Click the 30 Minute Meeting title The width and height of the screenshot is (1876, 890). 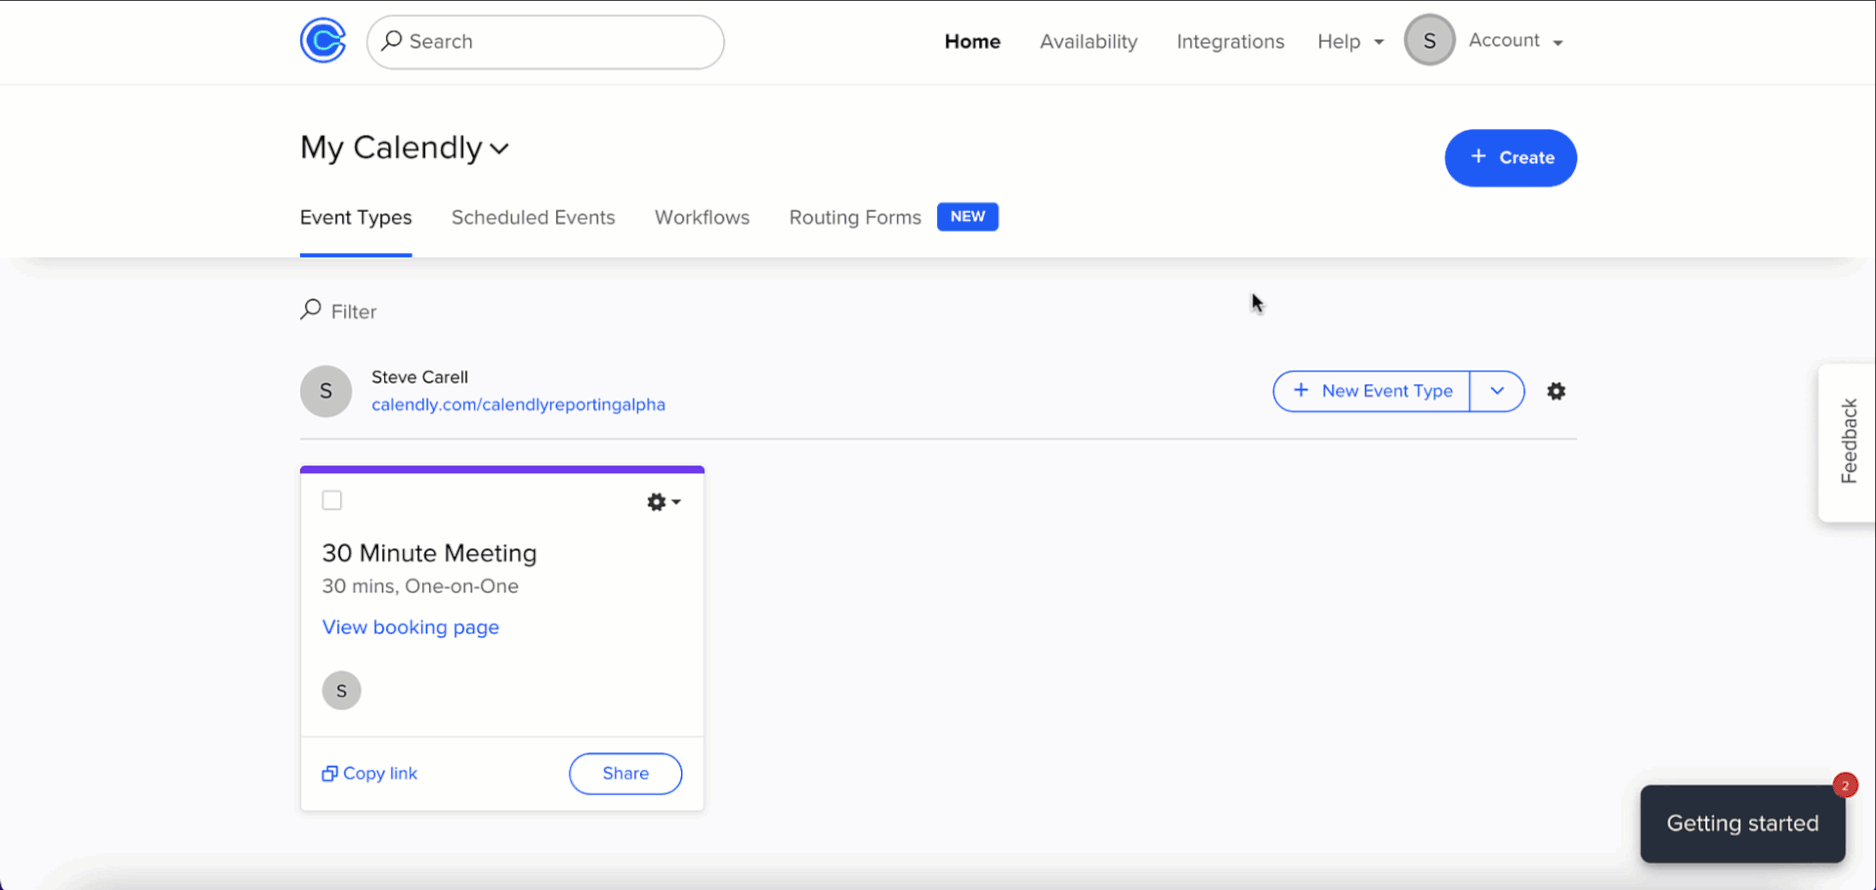point(429,553)
